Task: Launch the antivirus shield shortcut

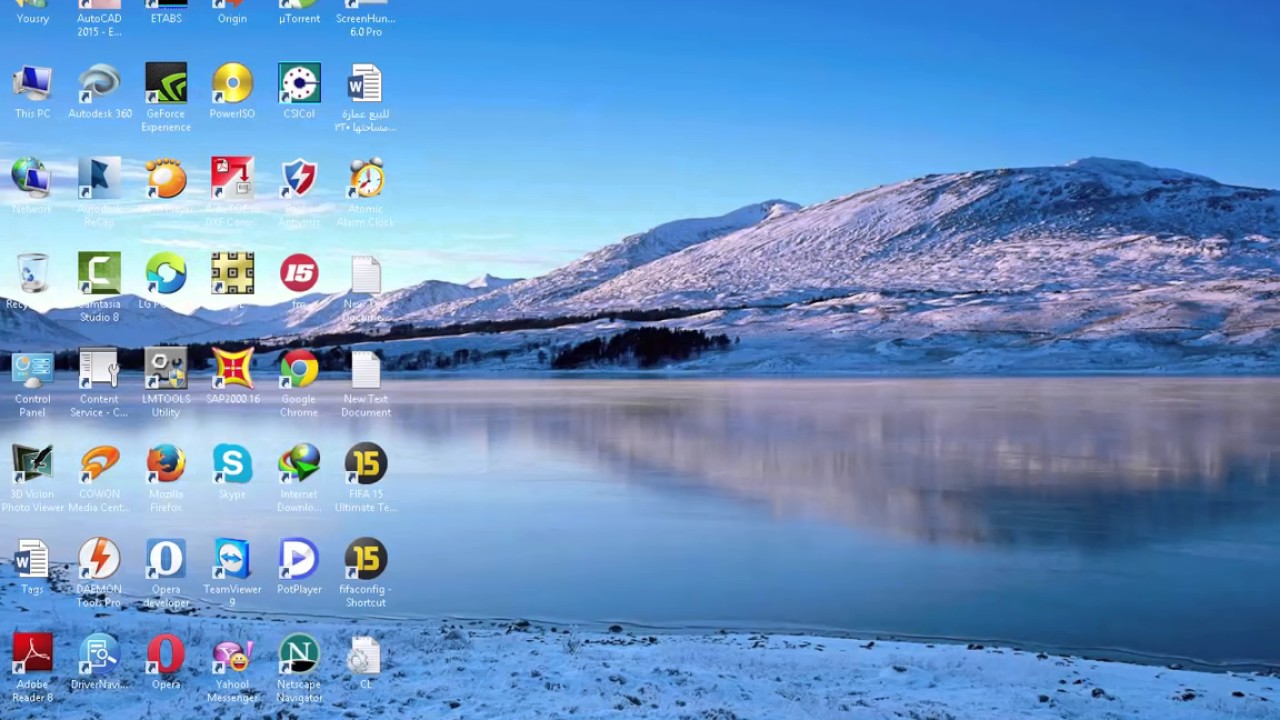Action: tap(299, 192)
